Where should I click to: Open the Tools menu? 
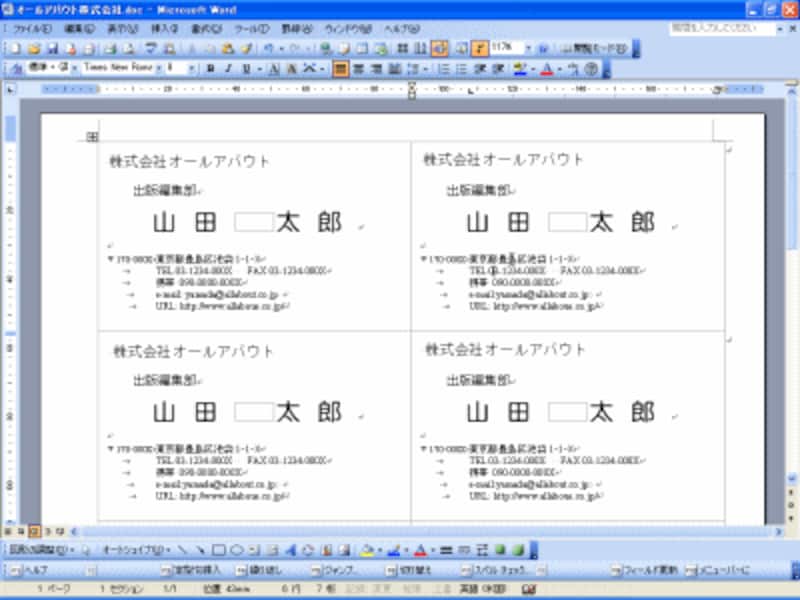coord(252,29)
